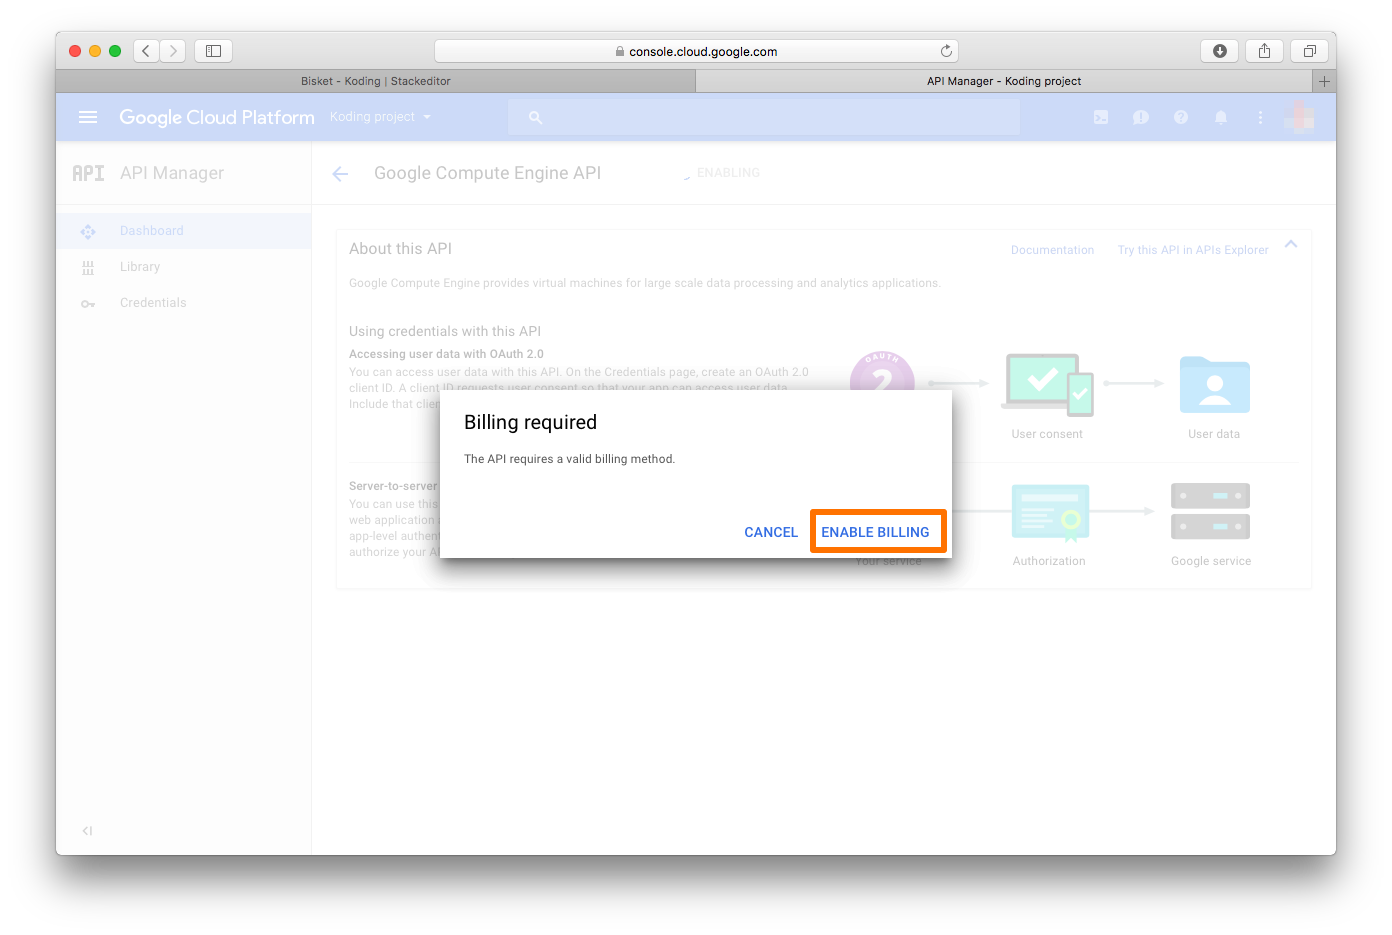Click the console.cloud.google.com address bar
Viewport: 1392px width, 935px height.
[696, 51]
